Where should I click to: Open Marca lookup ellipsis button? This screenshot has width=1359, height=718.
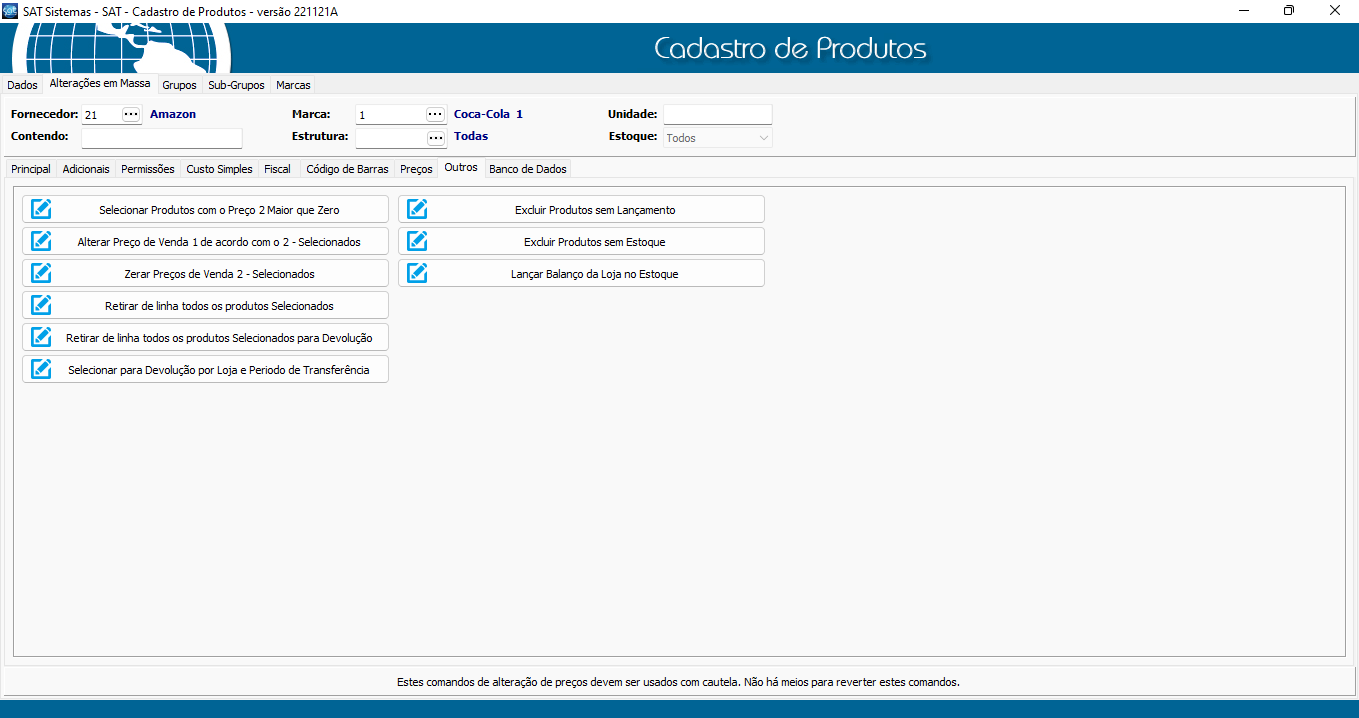(435, 114)
